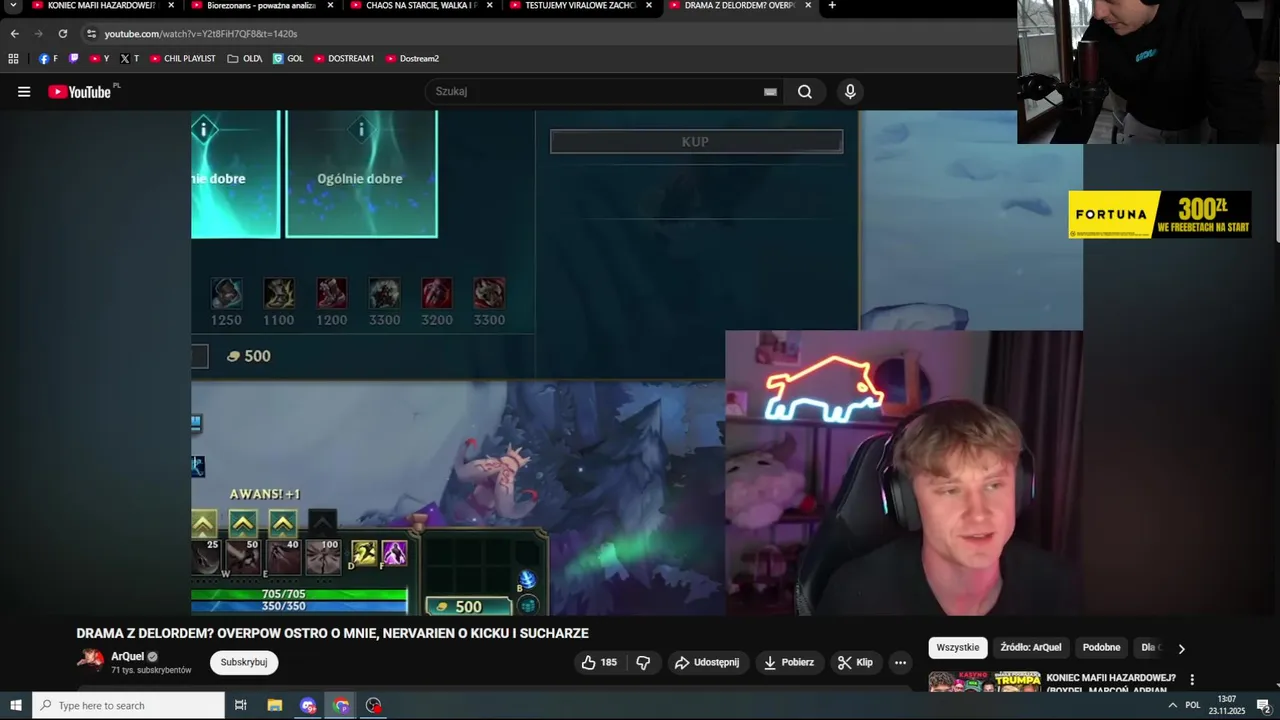
Task: Click the video player area
Action: pos(636,362)
